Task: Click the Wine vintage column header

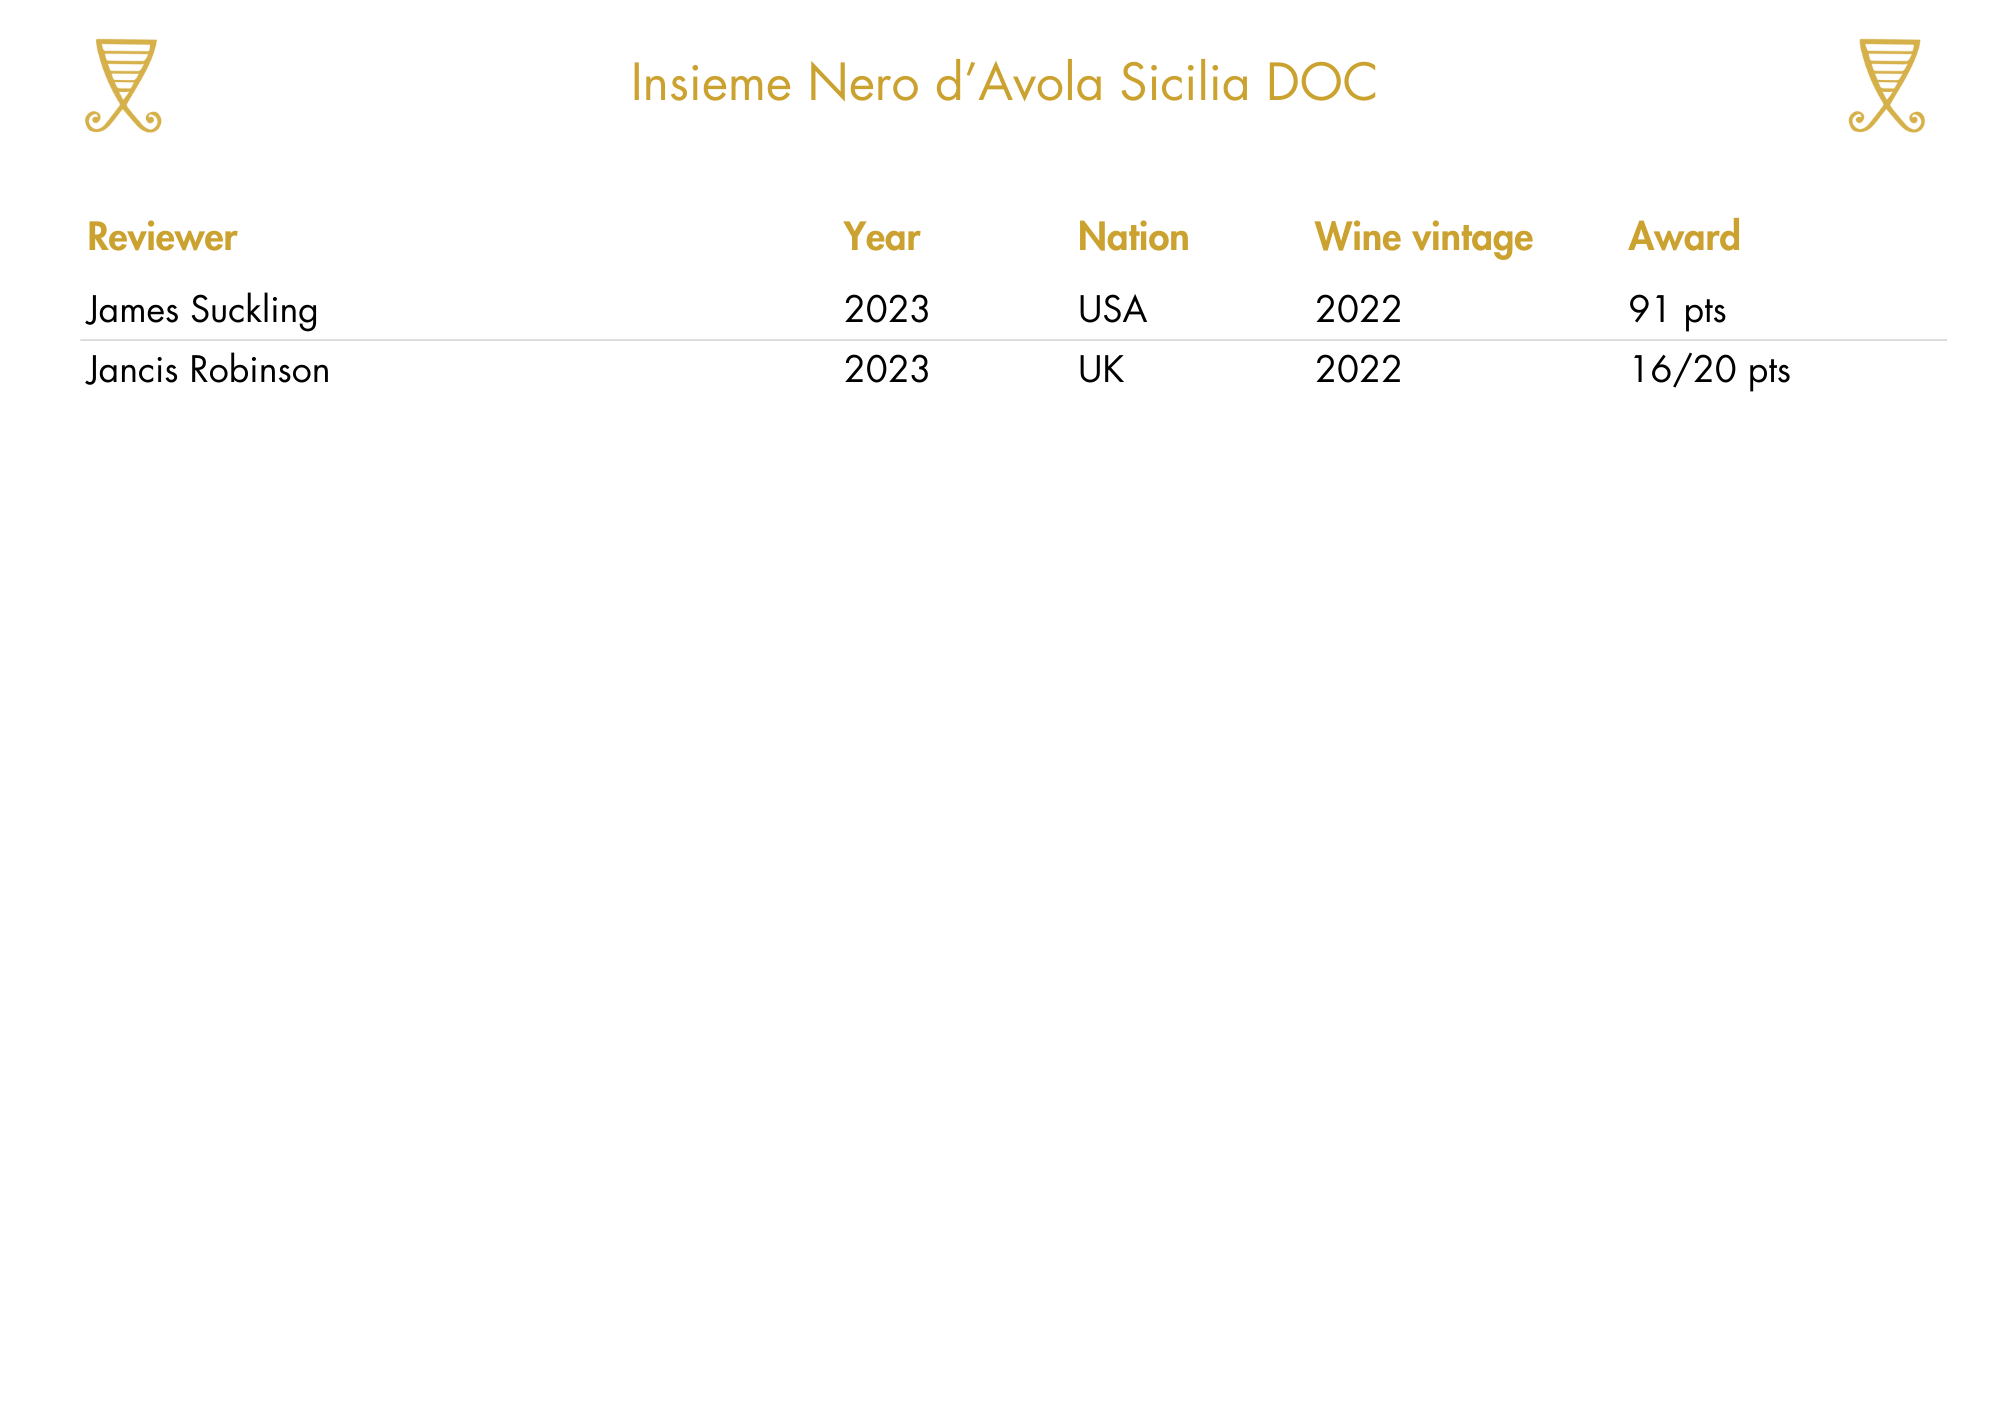Action: [x=1423, y=238]
